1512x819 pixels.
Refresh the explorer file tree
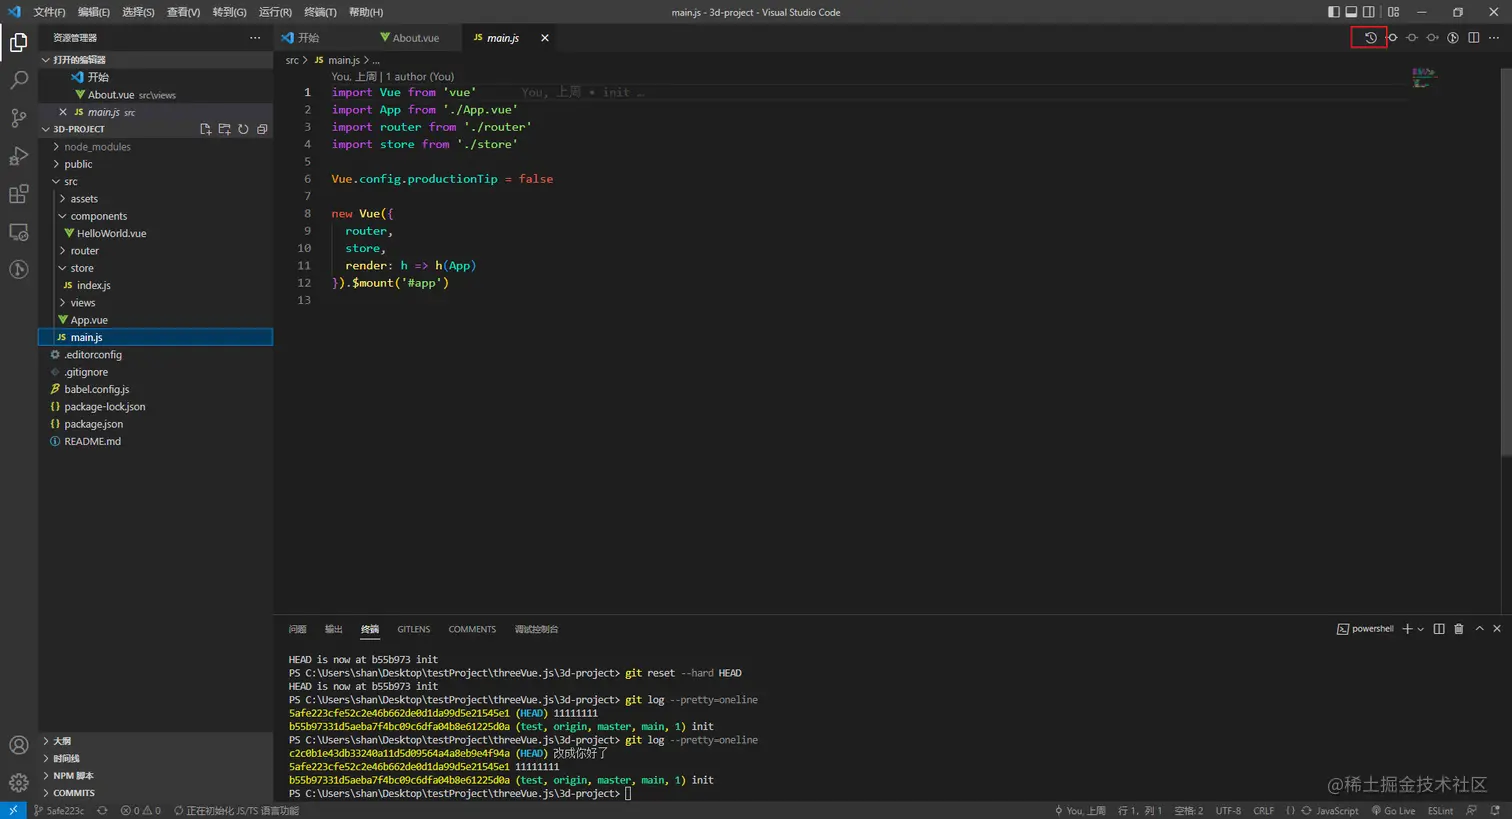(243, 129)
